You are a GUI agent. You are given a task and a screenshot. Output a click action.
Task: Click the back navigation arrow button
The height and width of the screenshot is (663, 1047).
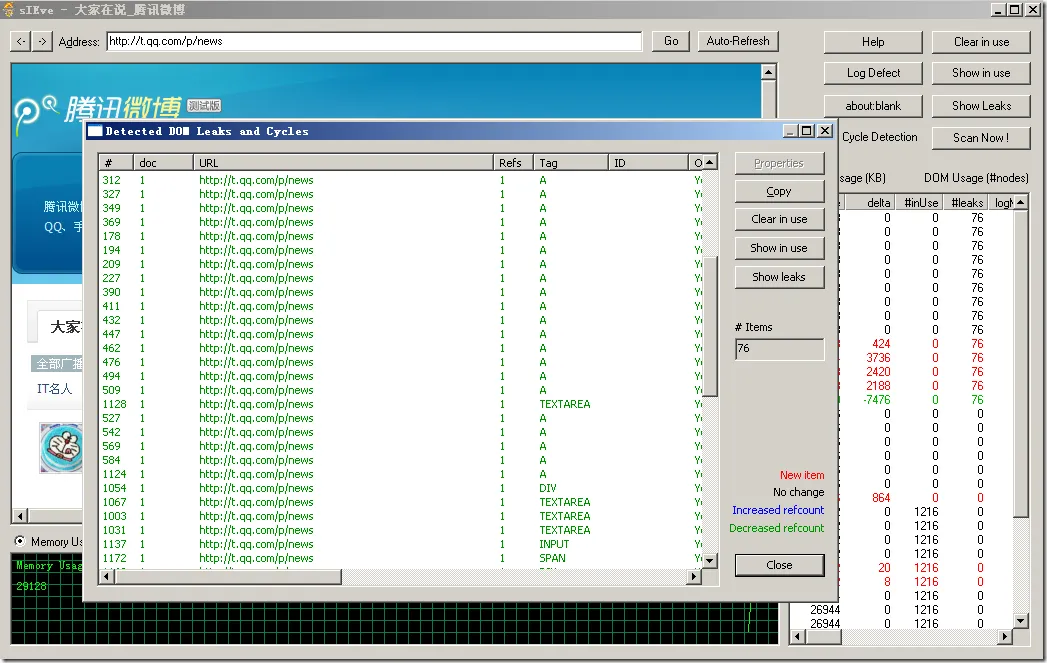[21, 41]
